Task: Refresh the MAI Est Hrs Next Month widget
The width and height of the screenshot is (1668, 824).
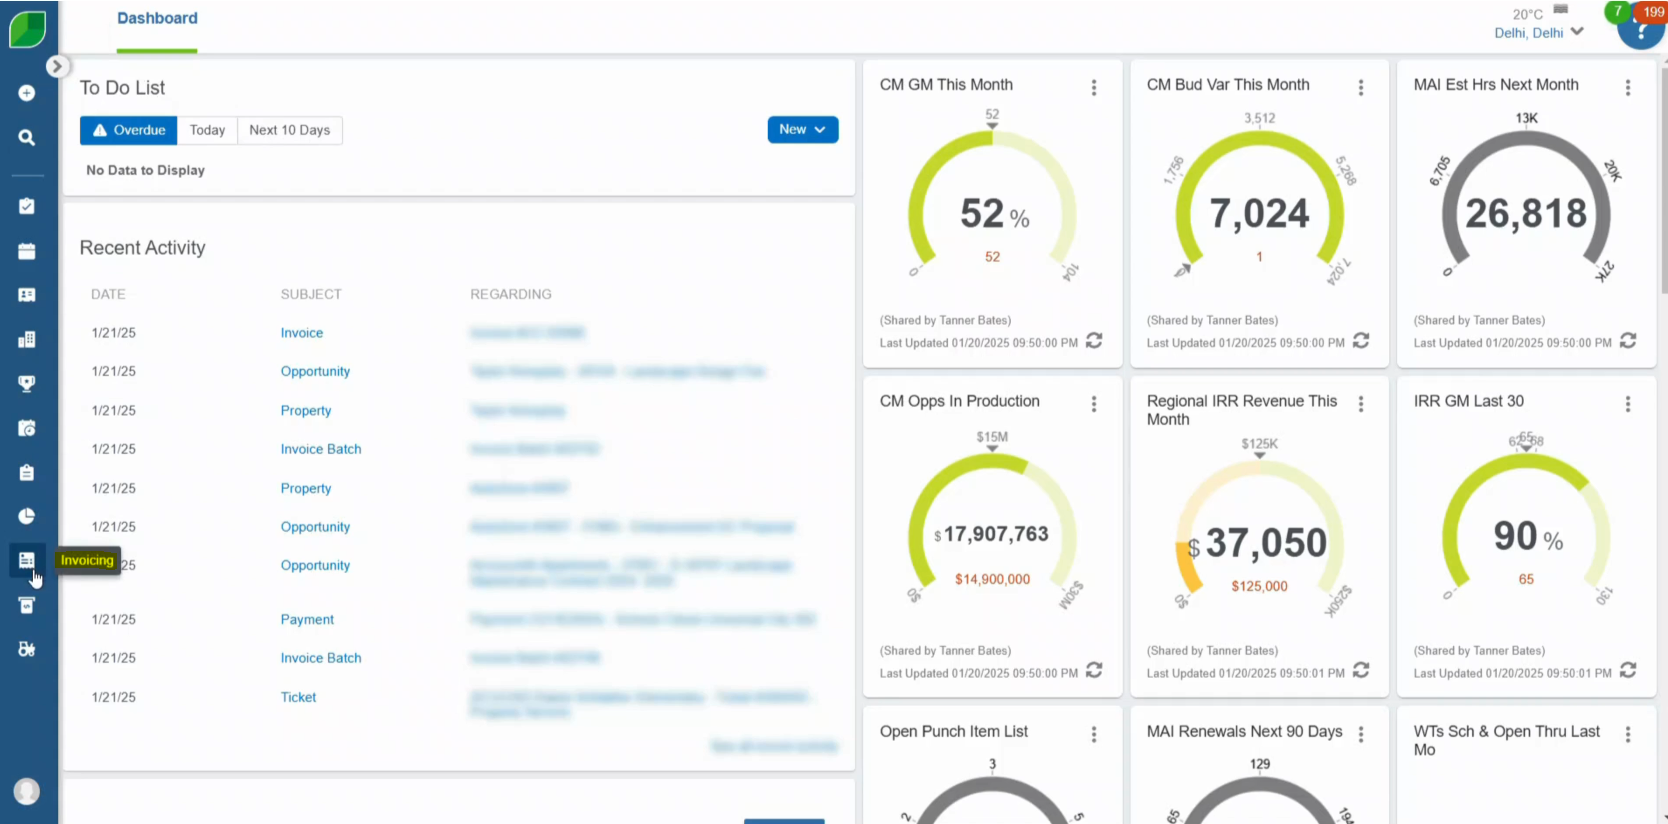Action: click(1628, 341)
